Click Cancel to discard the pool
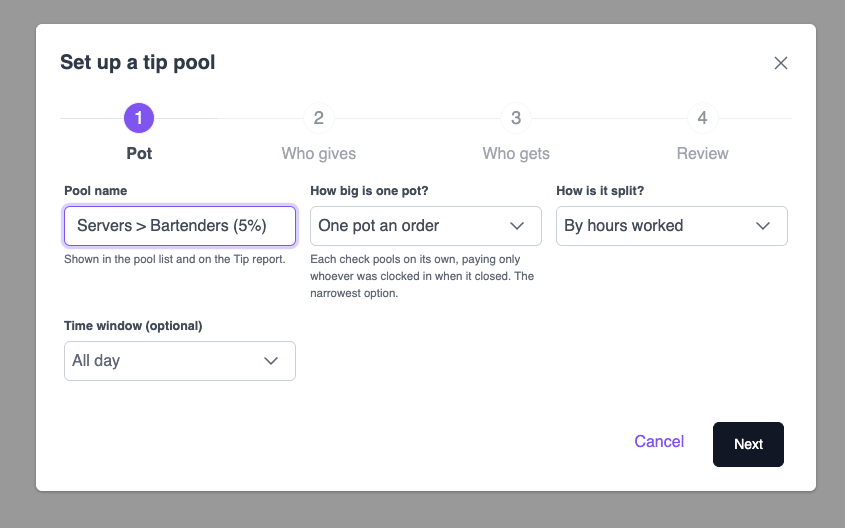The width and height of the screenshot is (845, 528). [x=659, y=441]
